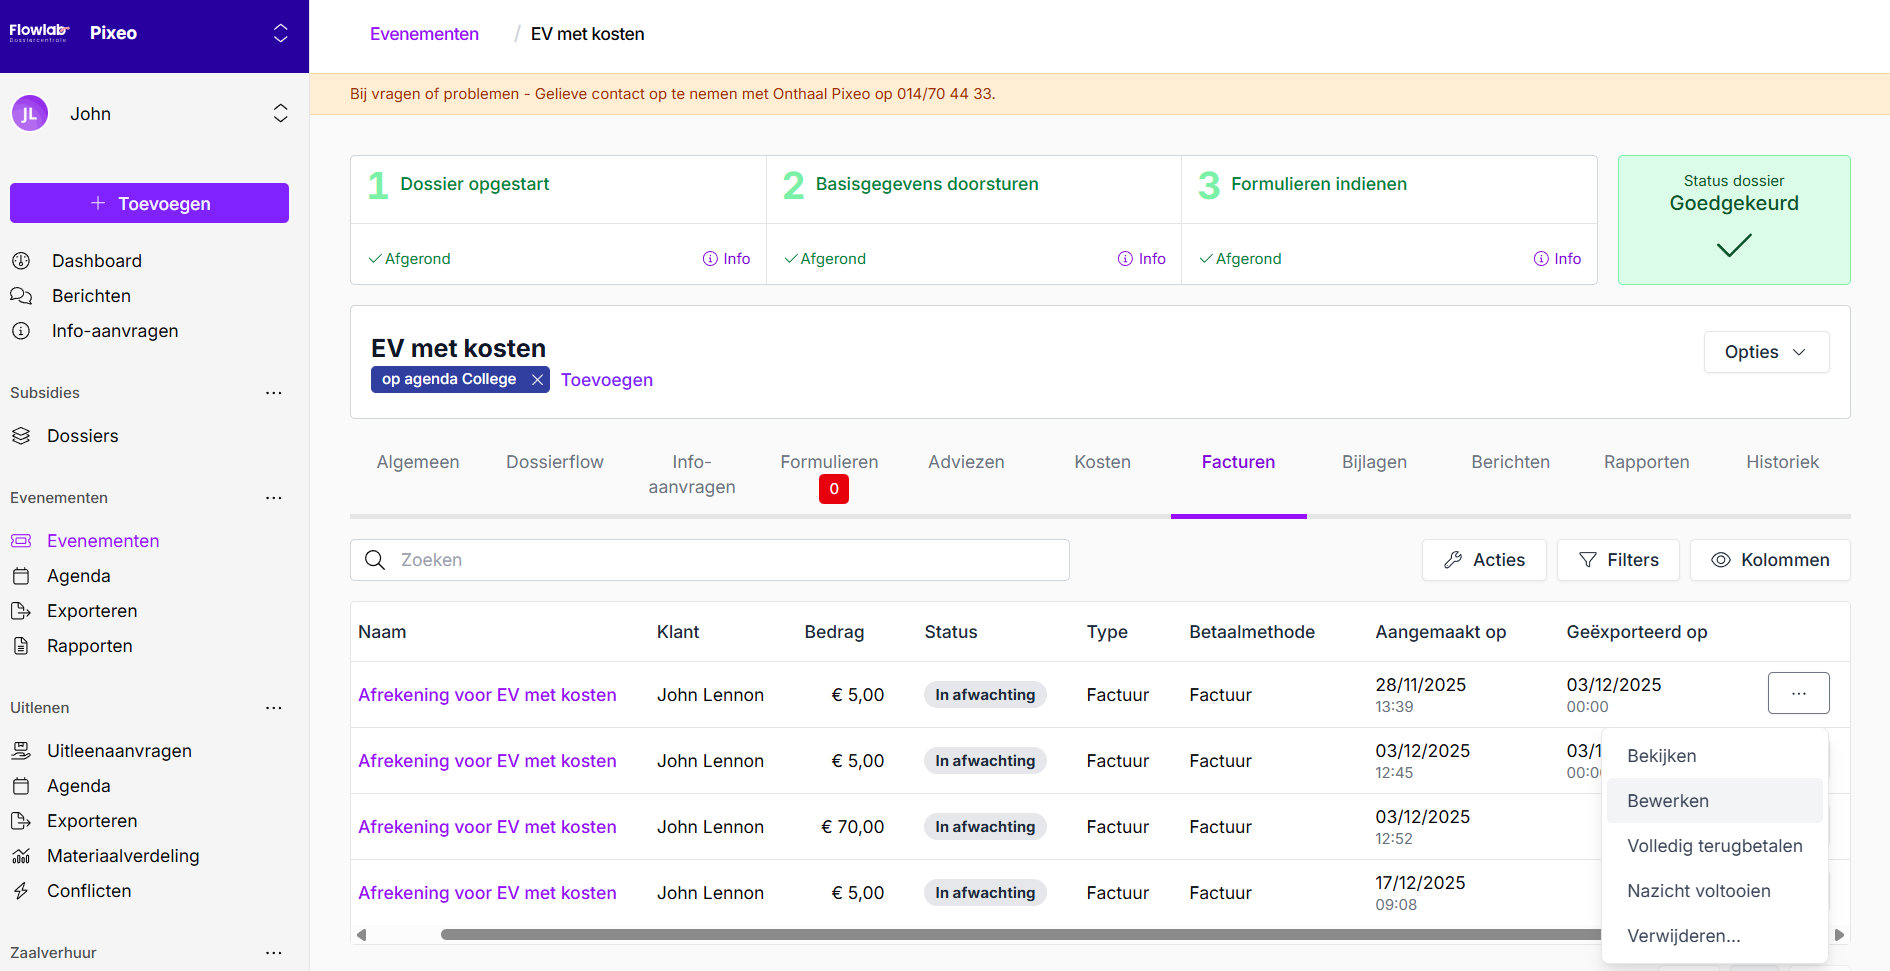Viewport: 1890px width, 971px height.
Task: Expand the Pixeo organization switcher
Action: click(281, 33)
